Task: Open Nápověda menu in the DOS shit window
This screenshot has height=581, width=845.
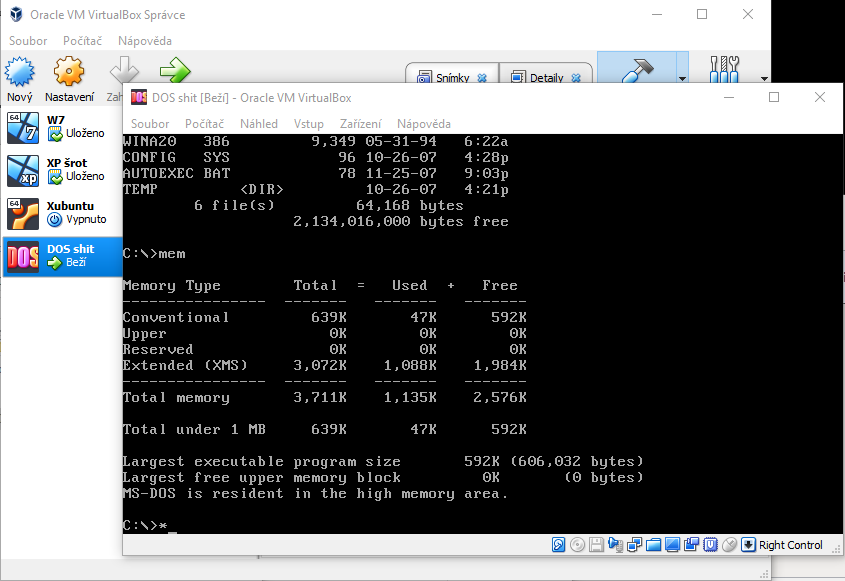Action: pos(424,124)
